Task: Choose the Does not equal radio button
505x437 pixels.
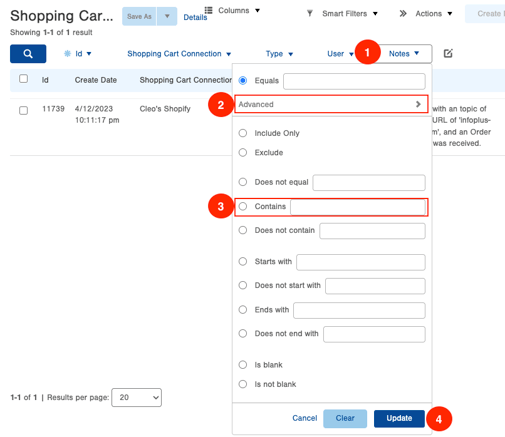Action: pyautogui.click(x=243, y=182)
